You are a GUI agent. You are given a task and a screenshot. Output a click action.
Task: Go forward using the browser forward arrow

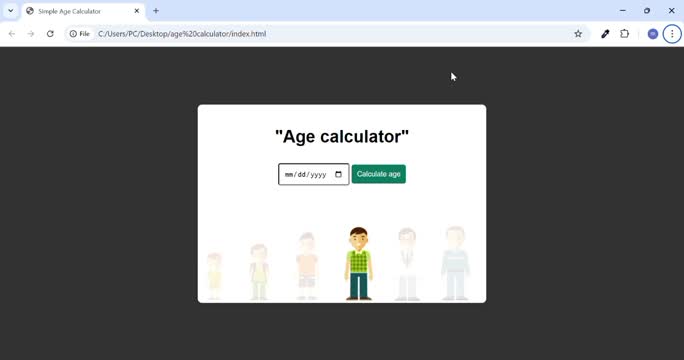(x=31, y=34)
